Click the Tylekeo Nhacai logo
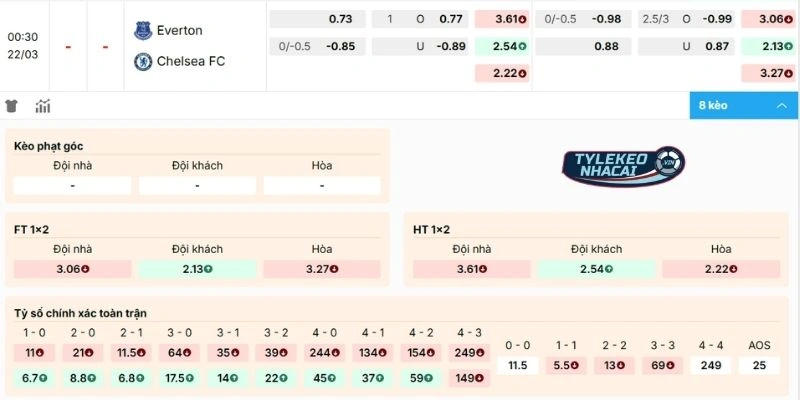Image resolution: width=800 pixels, height=400 pixels. 623,166
